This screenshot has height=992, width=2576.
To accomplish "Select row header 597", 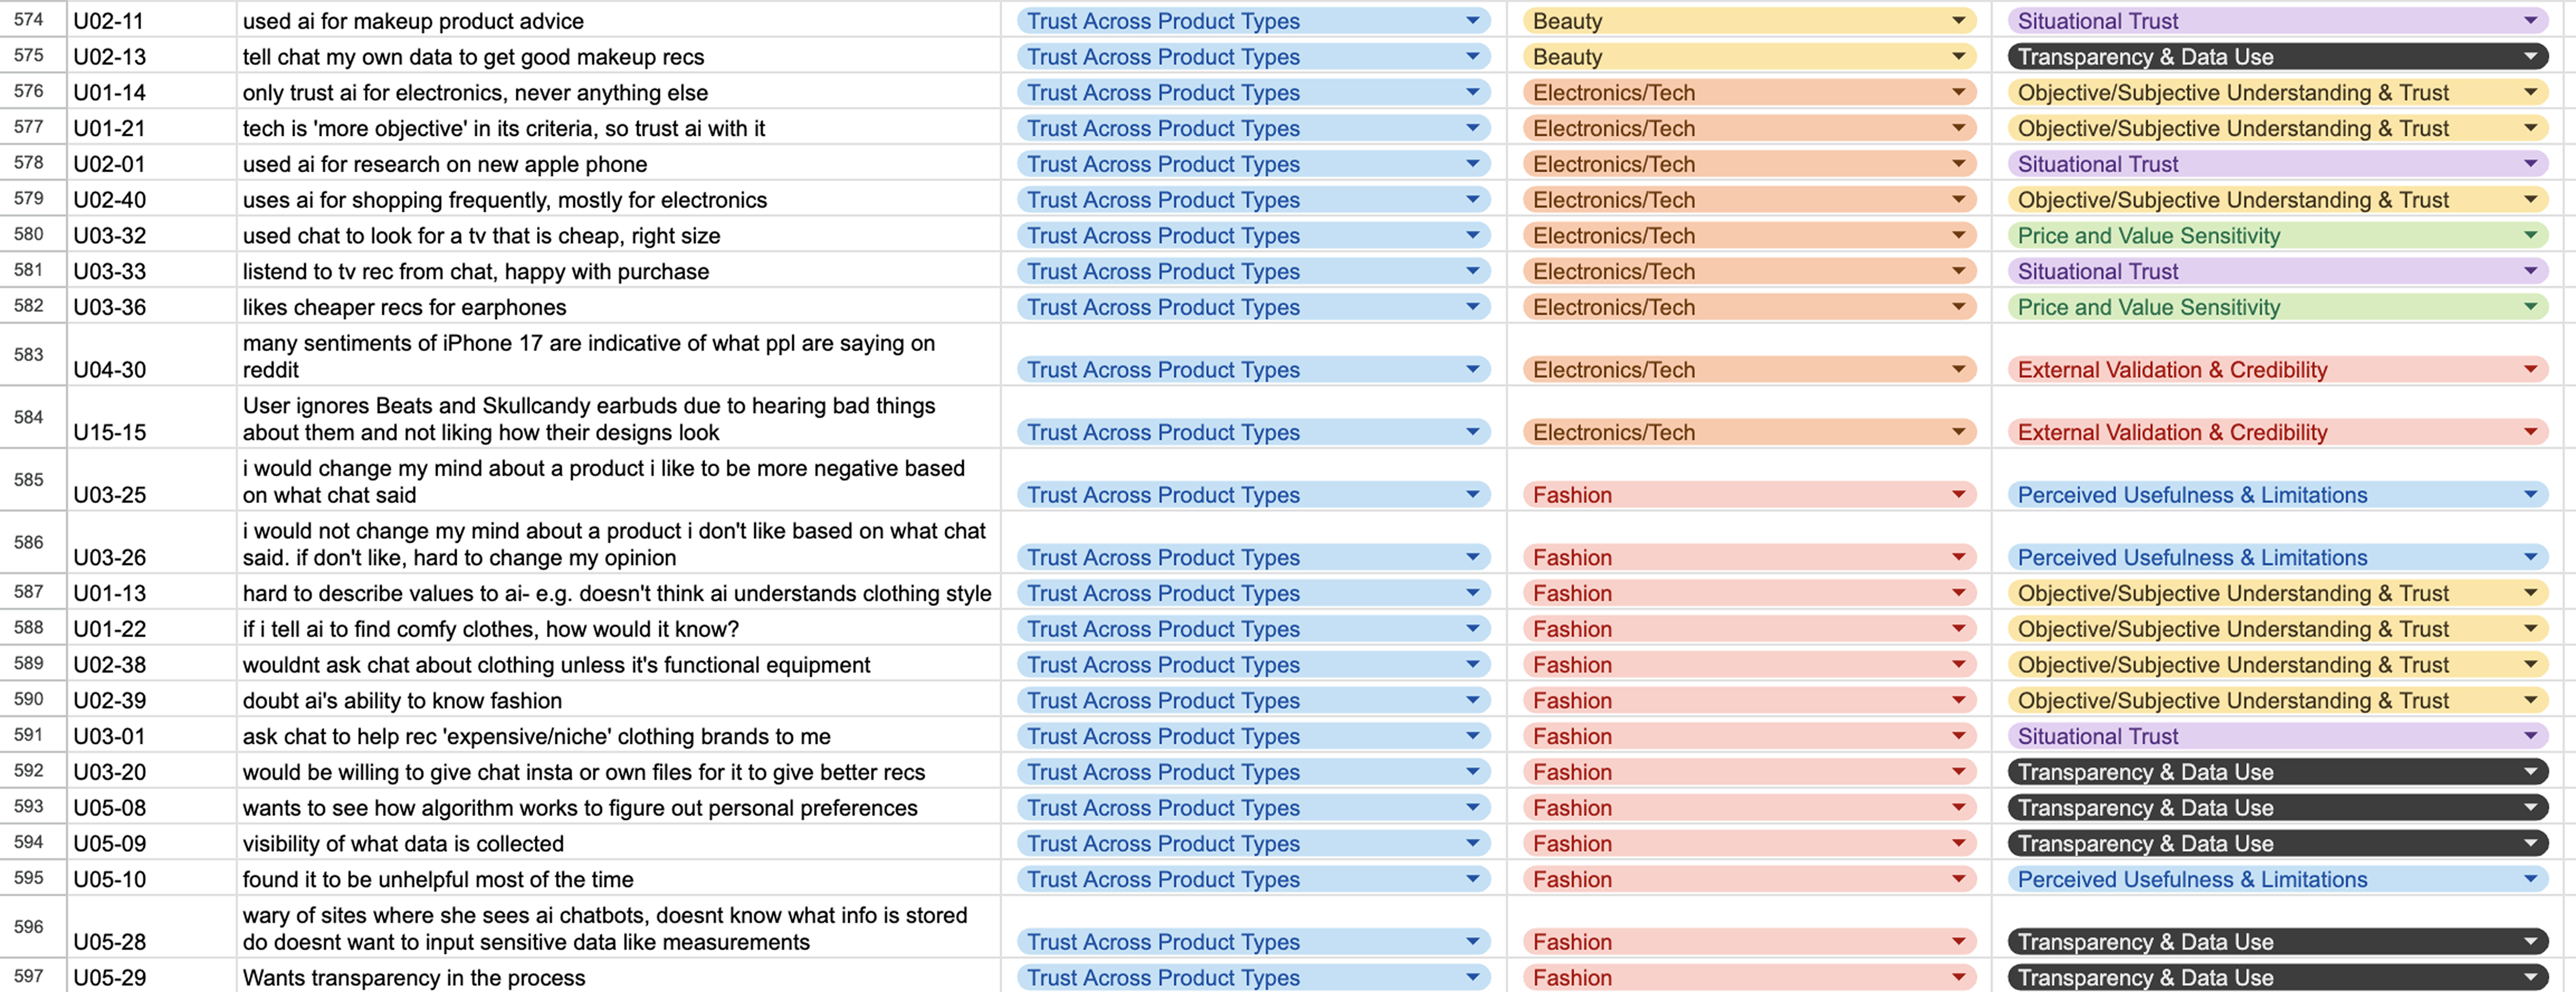I will point(29,976).
